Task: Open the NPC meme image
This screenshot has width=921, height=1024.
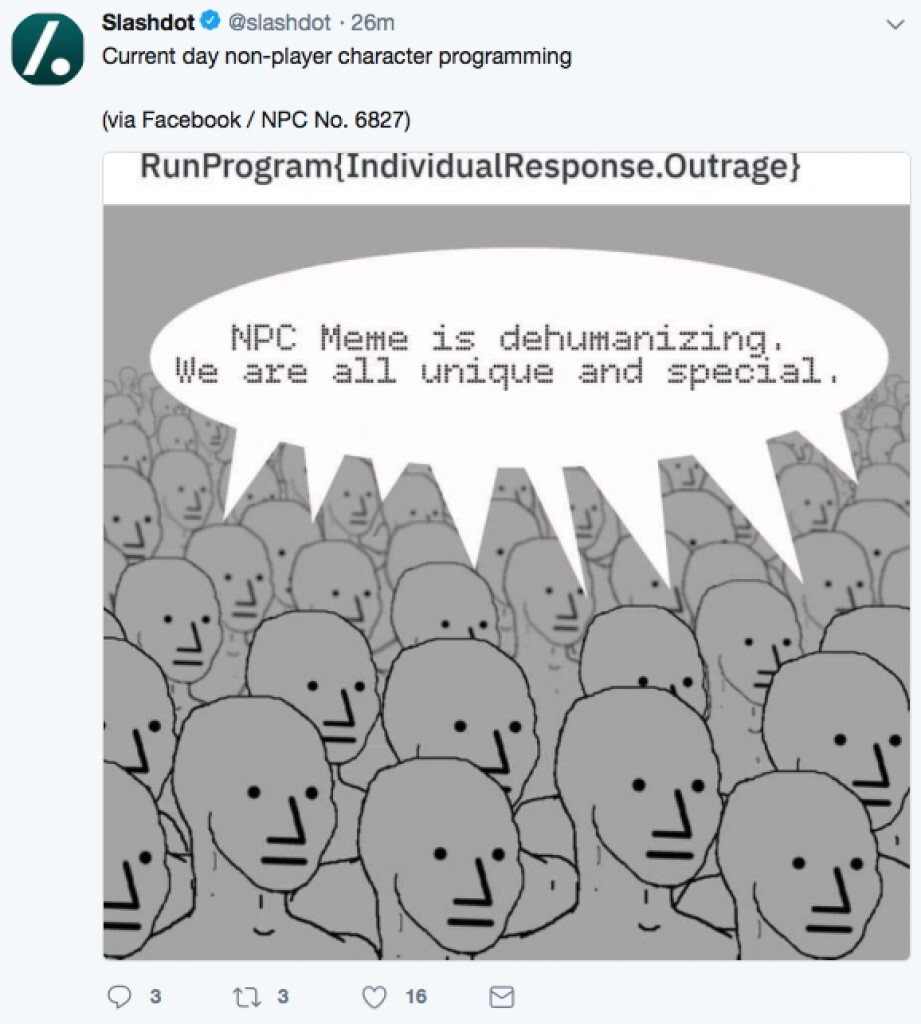Action: [x=506, y=556]
